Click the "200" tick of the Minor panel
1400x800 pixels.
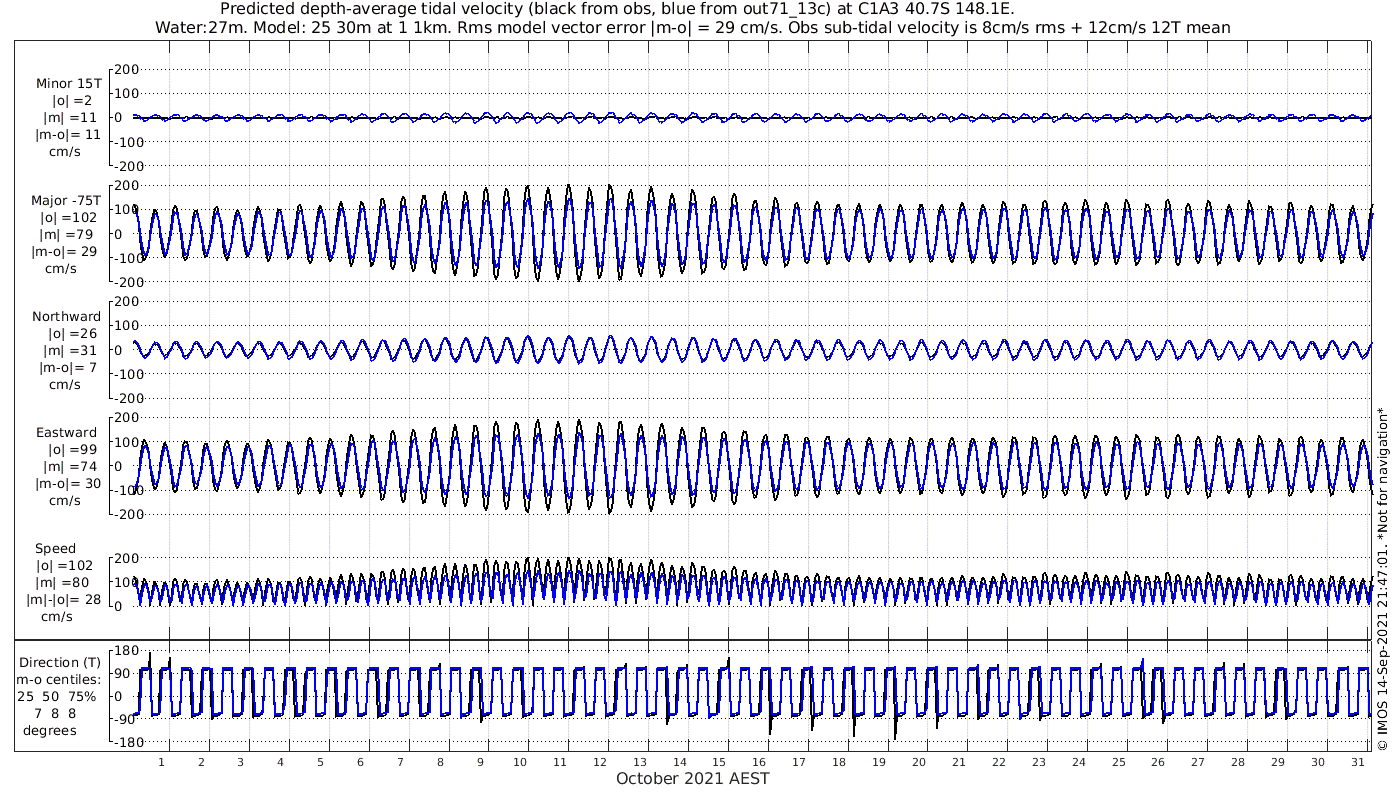pos(126,70)
